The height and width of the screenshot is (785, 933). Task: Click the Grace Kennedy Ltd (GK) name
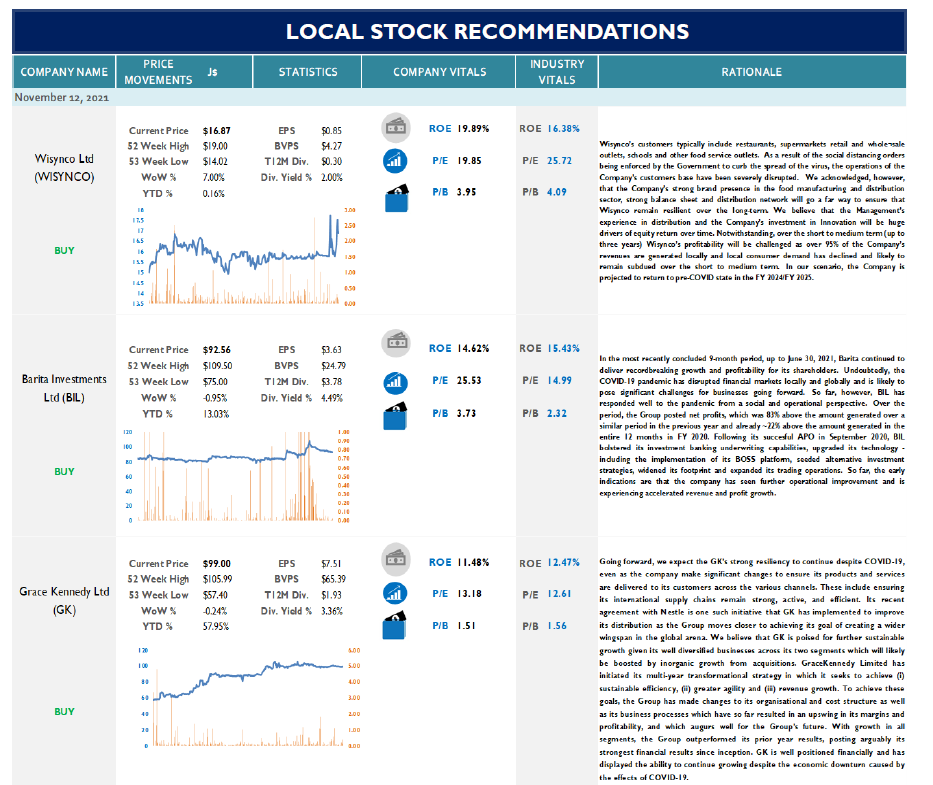64,601
